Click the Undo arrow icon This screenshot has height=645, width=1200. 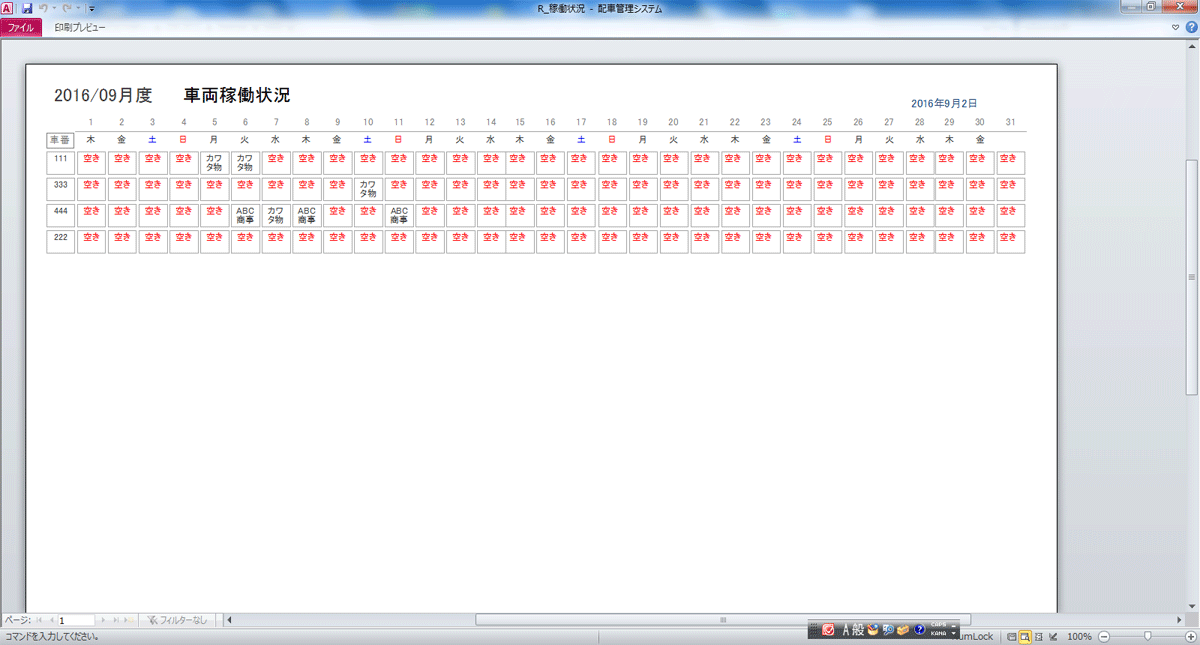click(x=43, y=8)
